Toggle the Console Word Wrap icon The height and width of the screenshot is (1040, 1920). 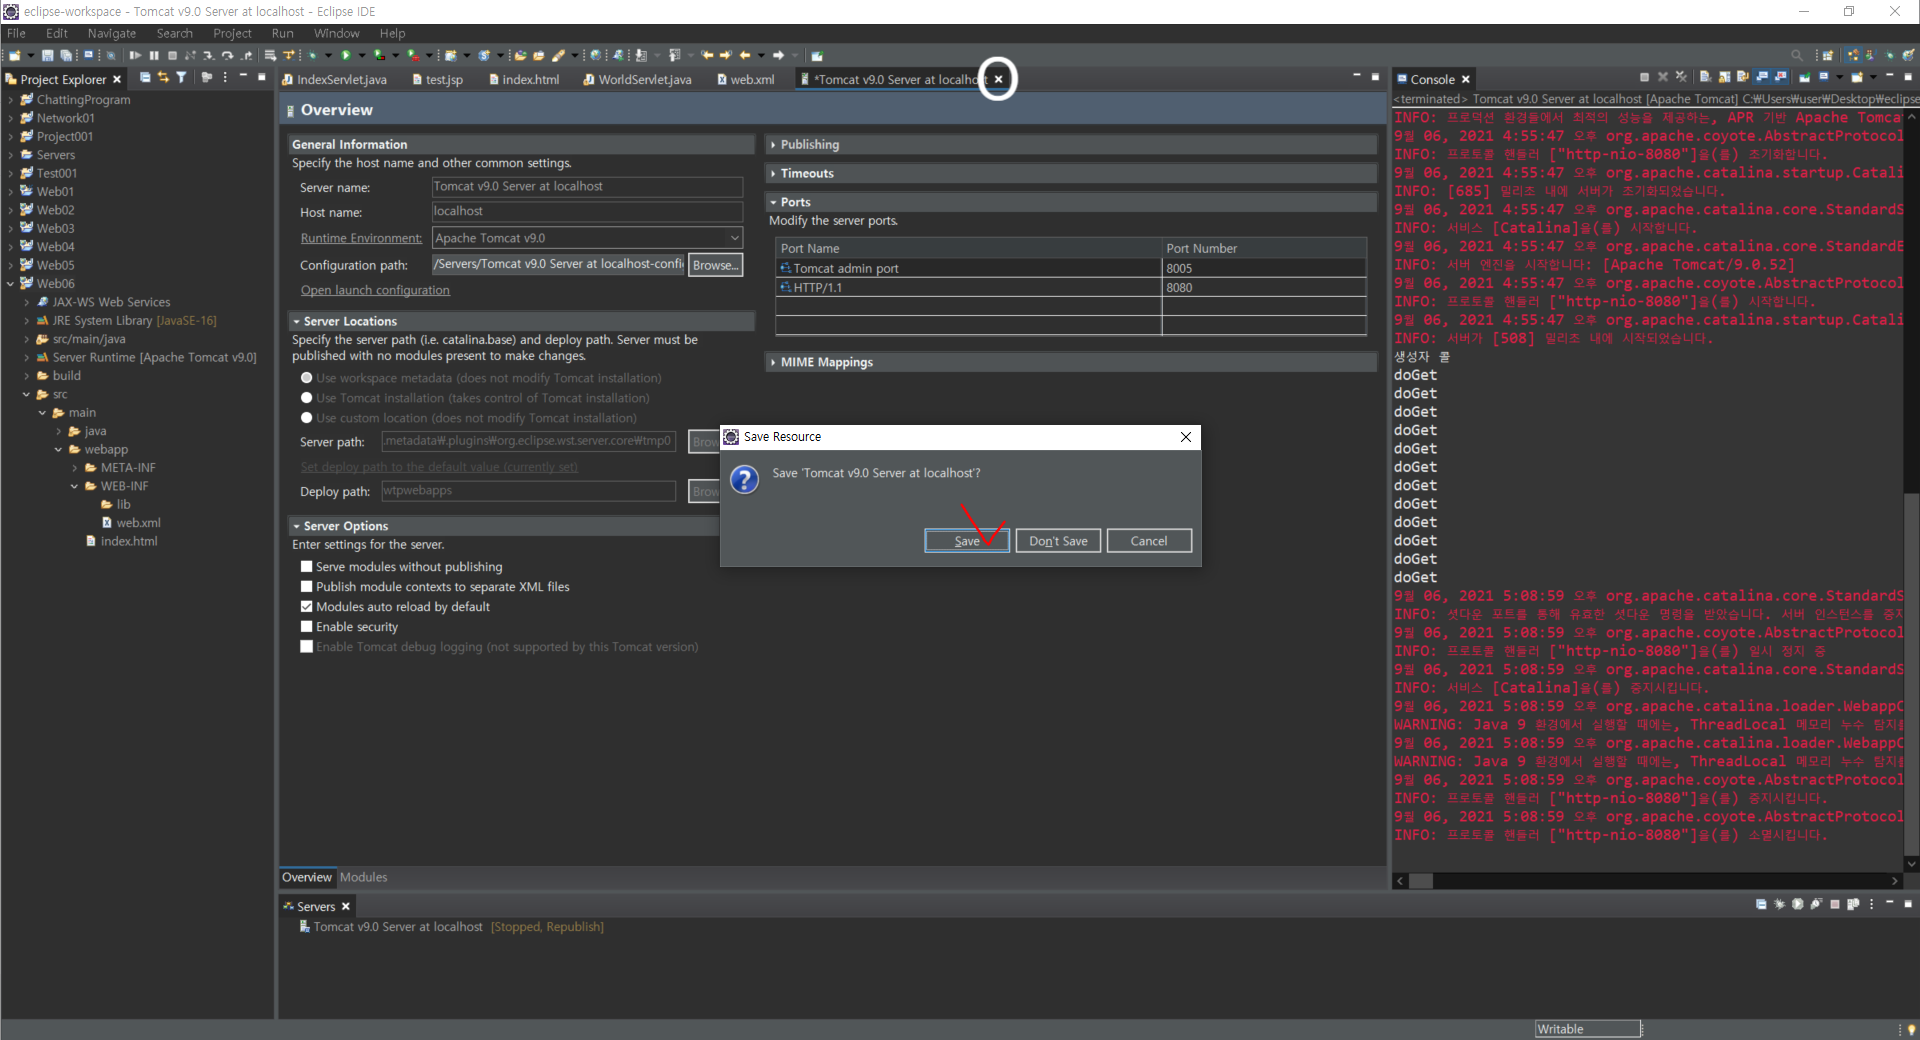(x=1742, y=77)
